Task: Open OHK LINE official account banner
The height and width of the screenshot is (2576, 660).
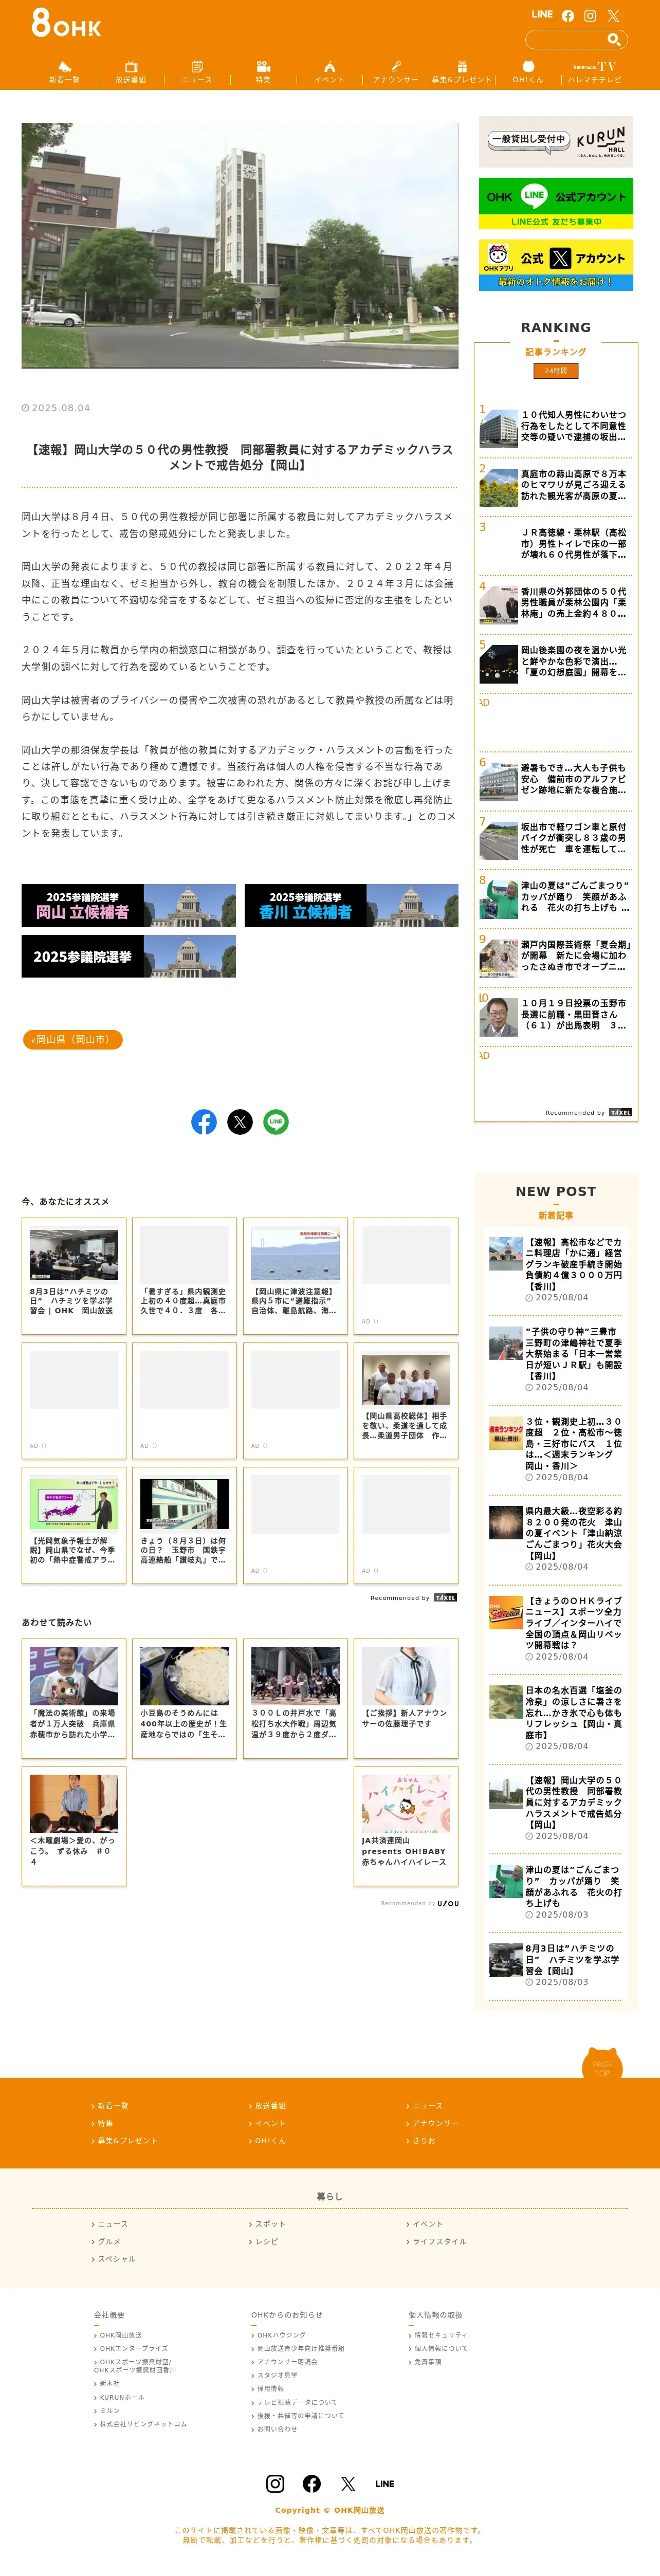Action: [x=556, y=204]
